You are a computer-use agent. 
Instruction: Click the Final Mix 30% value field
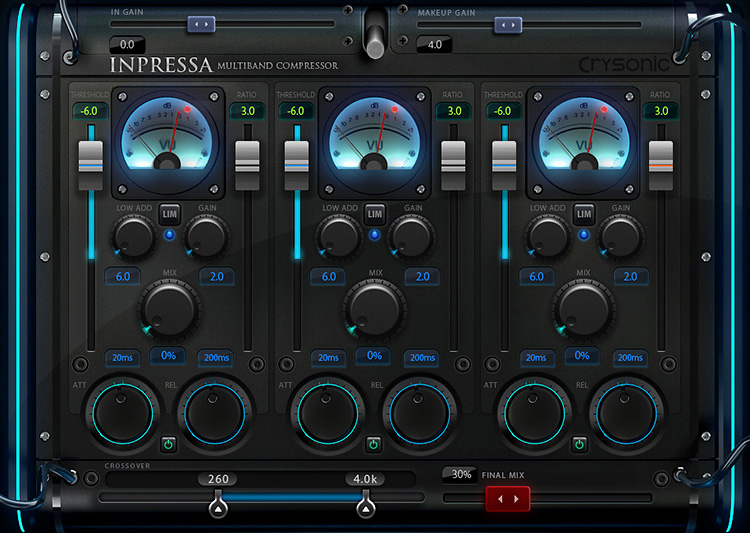click(461, 474)
